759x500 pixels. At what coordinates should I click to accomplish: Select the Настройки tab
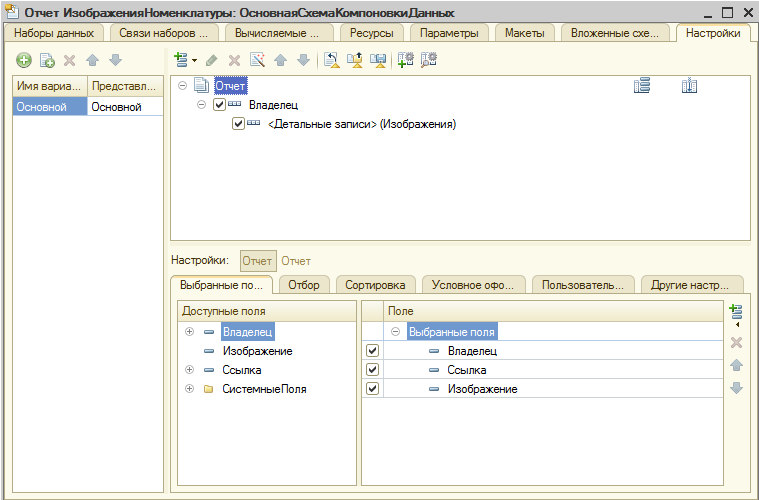(713, 33)
